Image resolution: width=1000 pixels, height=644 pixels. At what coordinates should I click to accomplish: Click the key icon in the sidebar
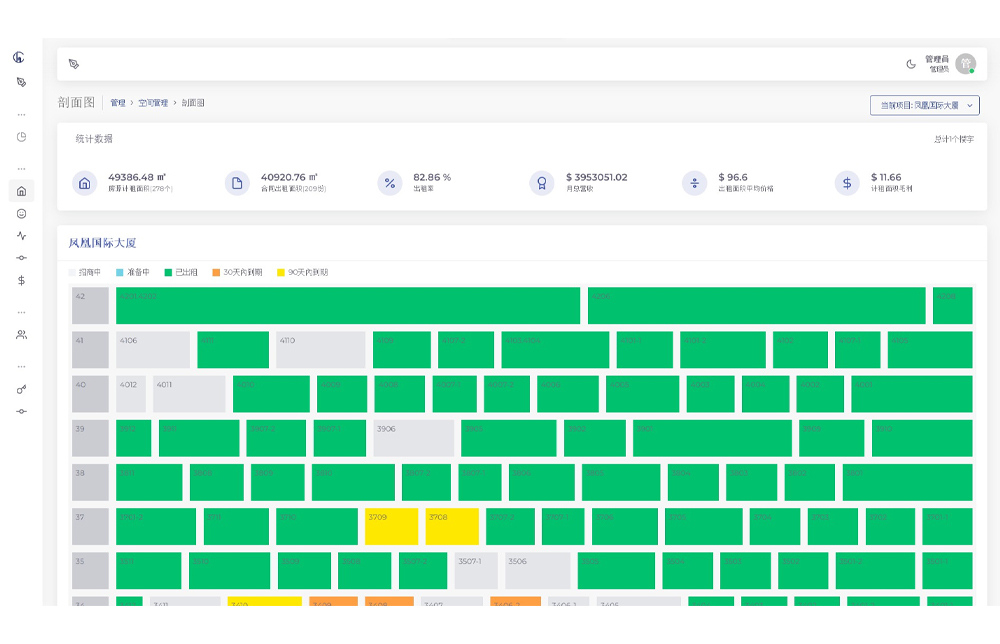[x=21, y=389]
